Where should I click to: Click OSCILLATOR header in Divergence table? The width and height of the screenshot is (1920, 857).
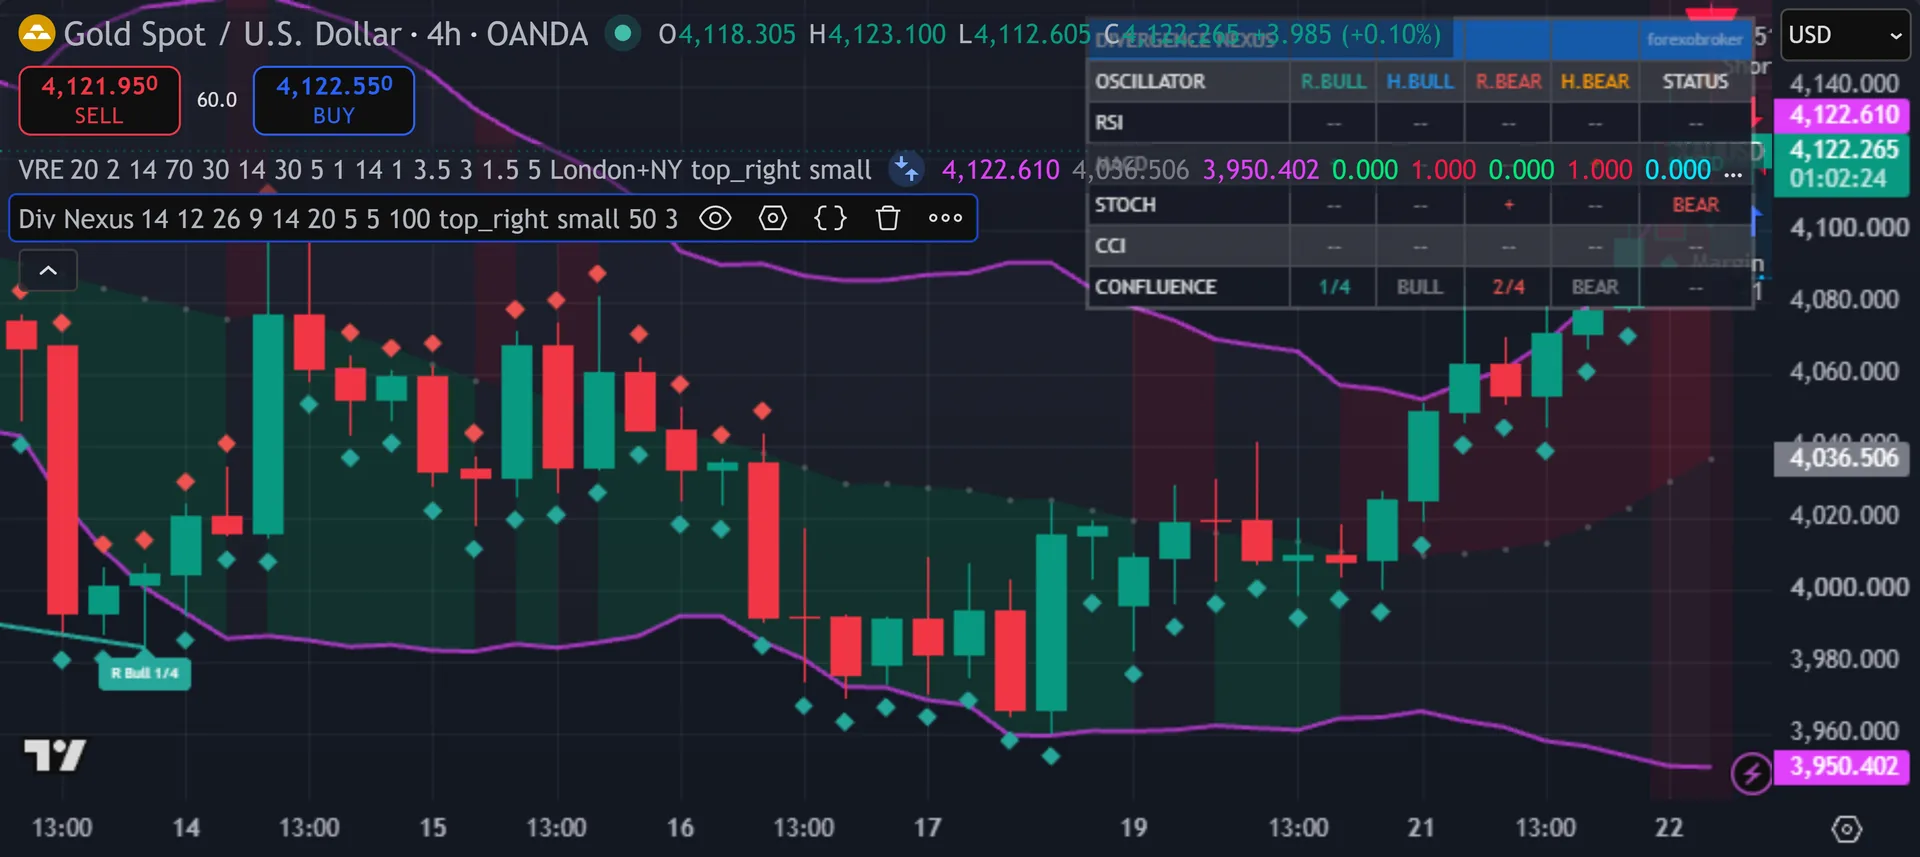point(1150,82)
